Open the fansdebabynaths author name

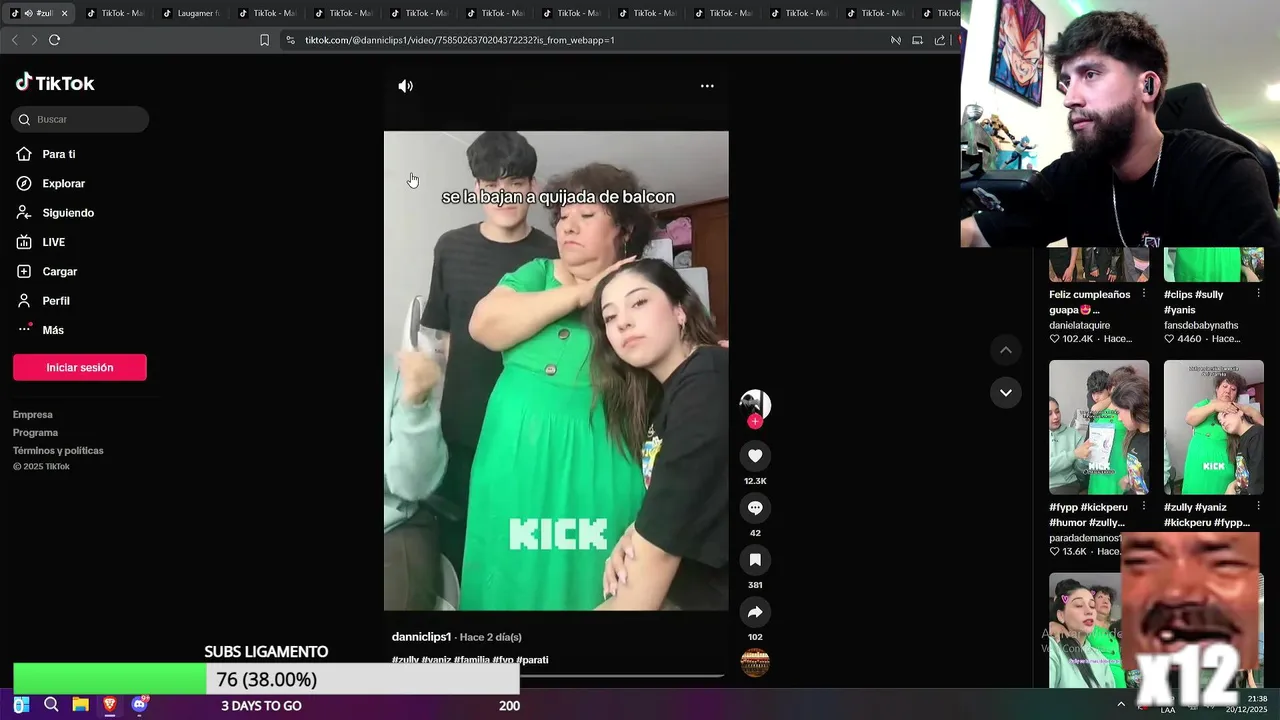(1201, 326)
